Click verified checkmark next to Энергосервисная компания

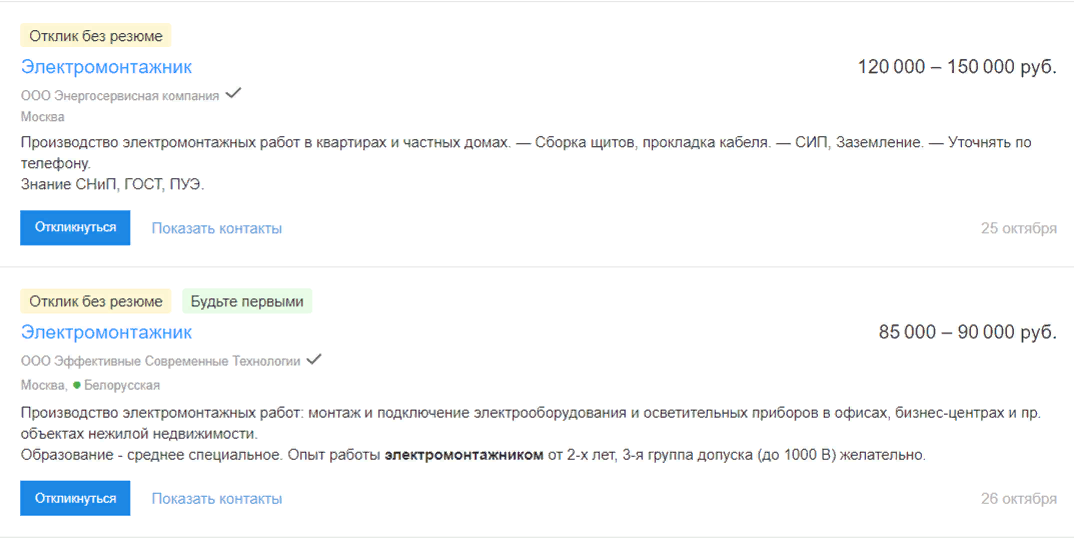[233, 94]
